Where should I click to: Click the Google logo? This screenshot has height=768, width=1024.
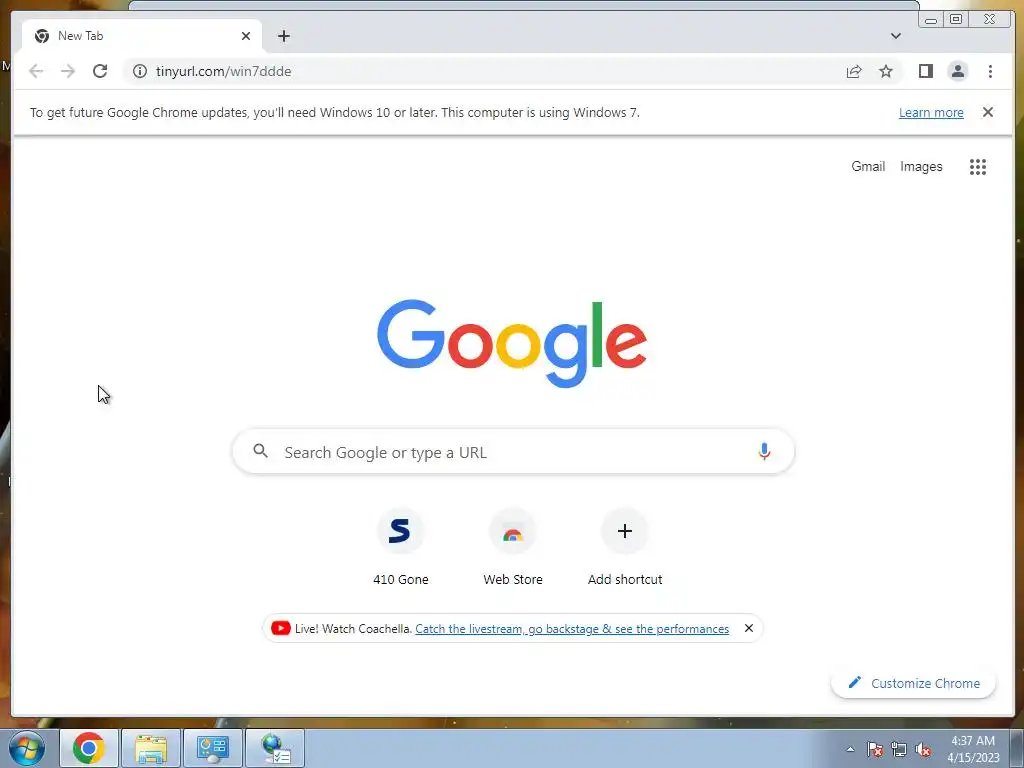coord(512,343)
